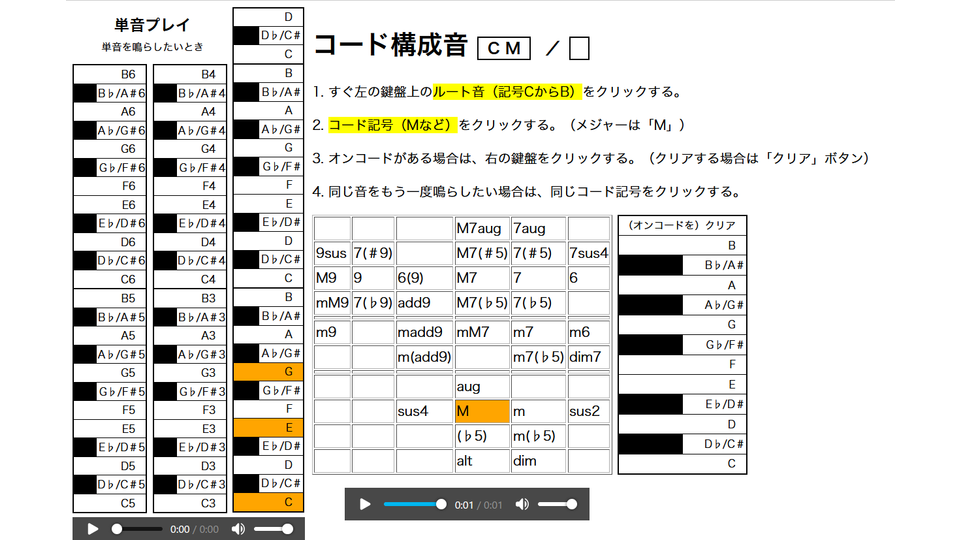This screenshot has width=960, height=540.
Task: Choose the sus4 chord cell
Action: 424,411
